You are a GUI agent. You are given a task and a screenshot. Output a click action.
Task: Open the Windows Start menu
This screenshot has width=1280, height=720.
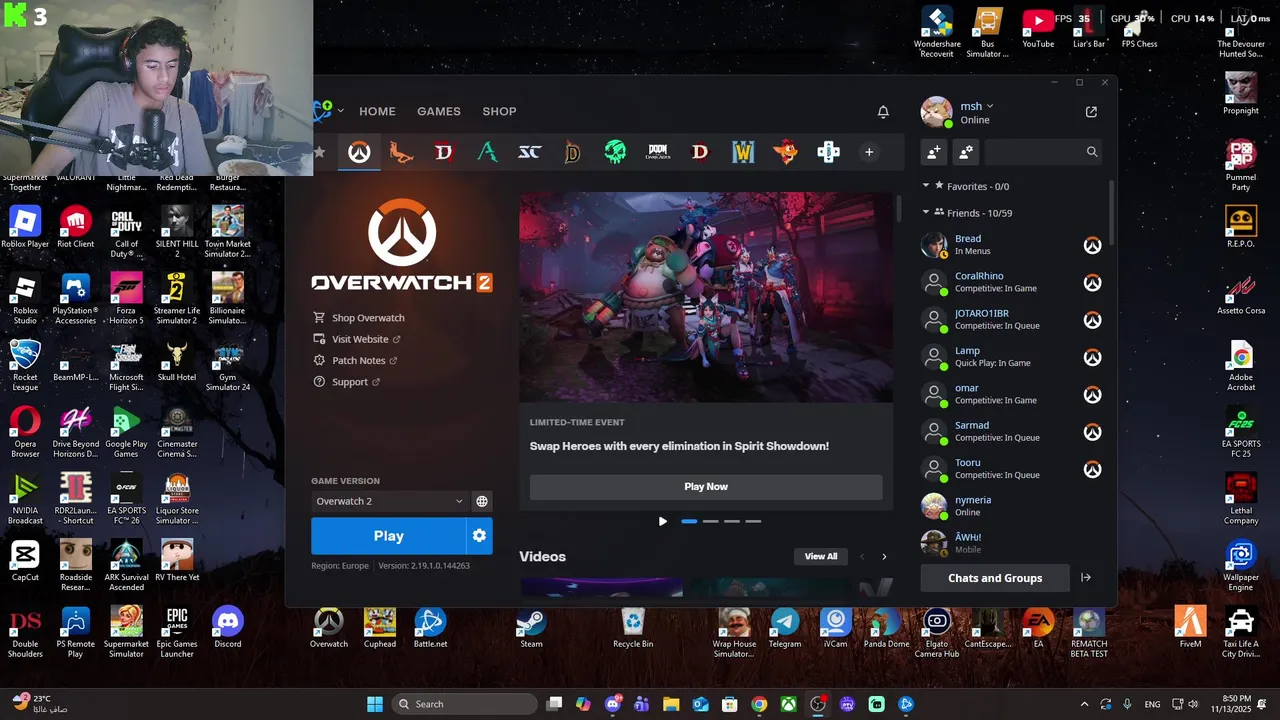[375, 704]
